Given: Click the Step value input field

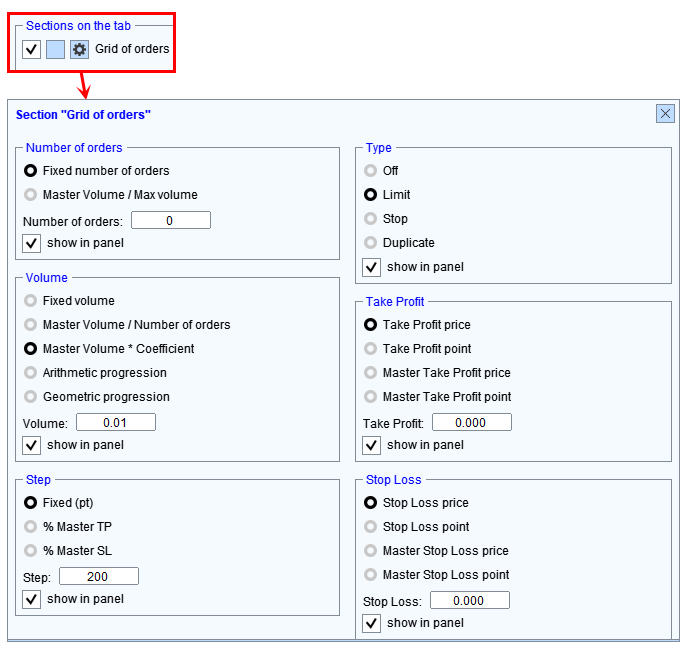Looking at the screenshot, I should pyautogui.click(x=98, y=577).
